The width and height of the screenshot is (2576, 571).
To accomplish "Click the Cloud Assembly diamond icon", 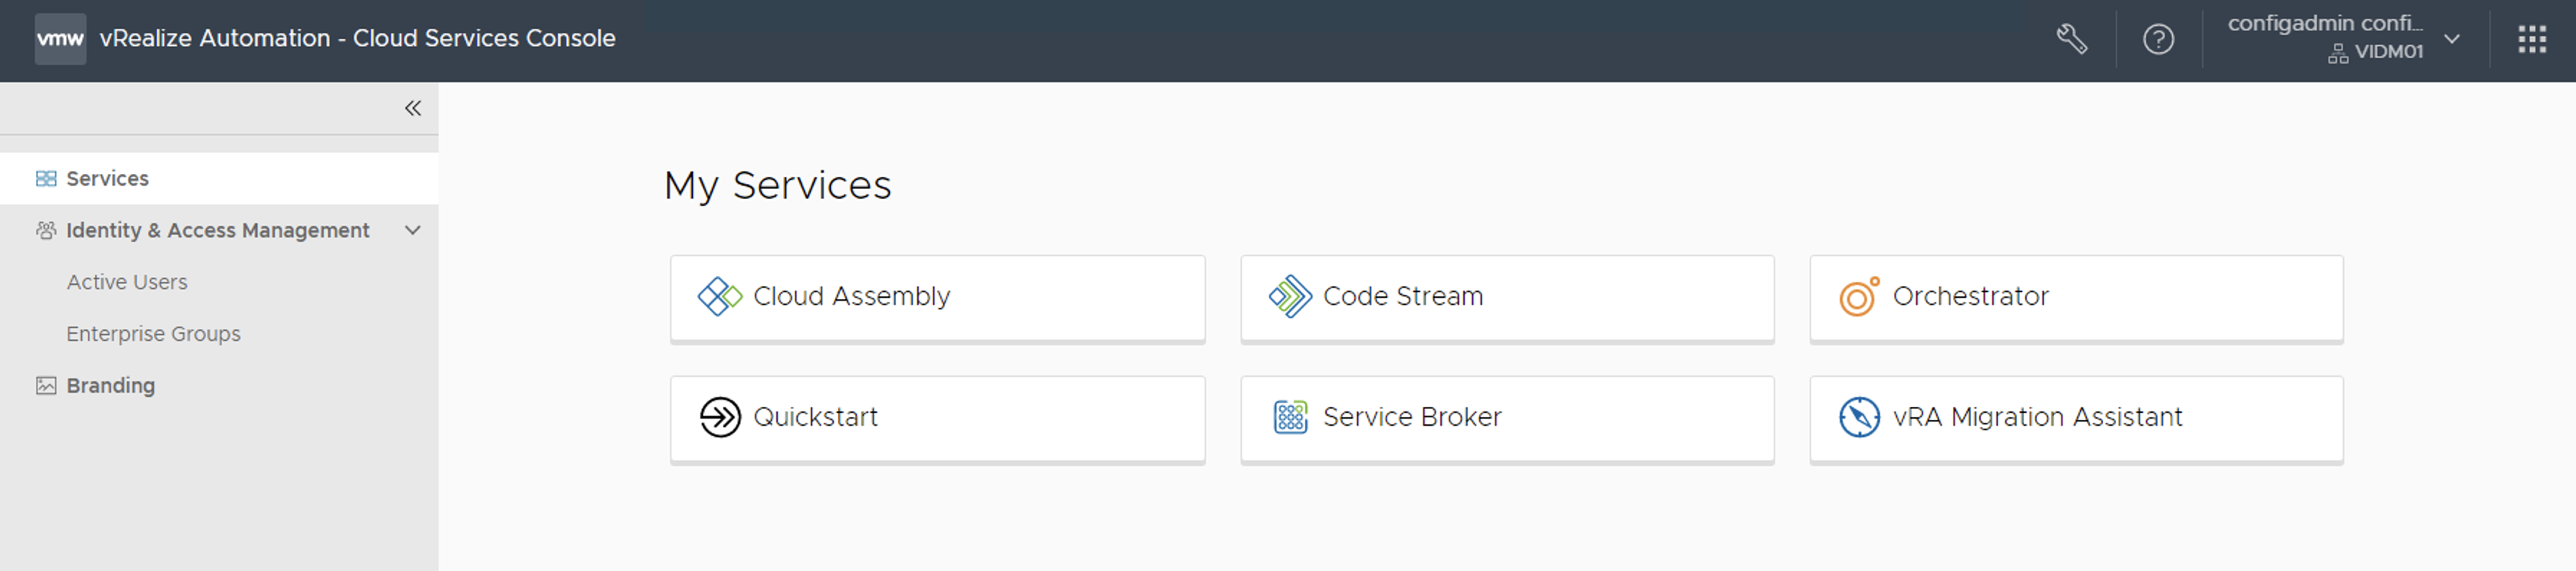I will coord(719,297).
